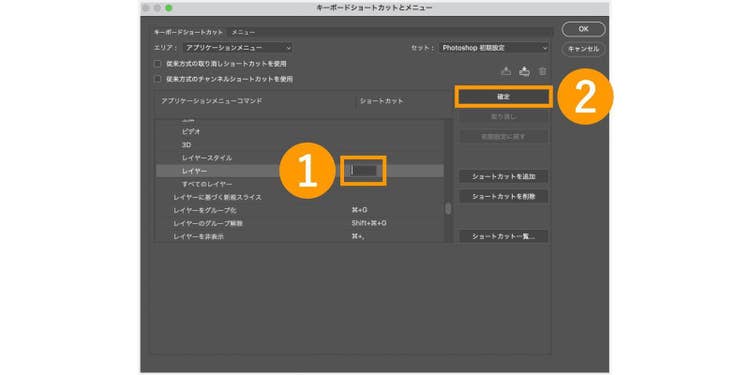Open the エリア dropdown (アプリケーションメニュー)
Screen dimensions: 750x375
[238, 48]
